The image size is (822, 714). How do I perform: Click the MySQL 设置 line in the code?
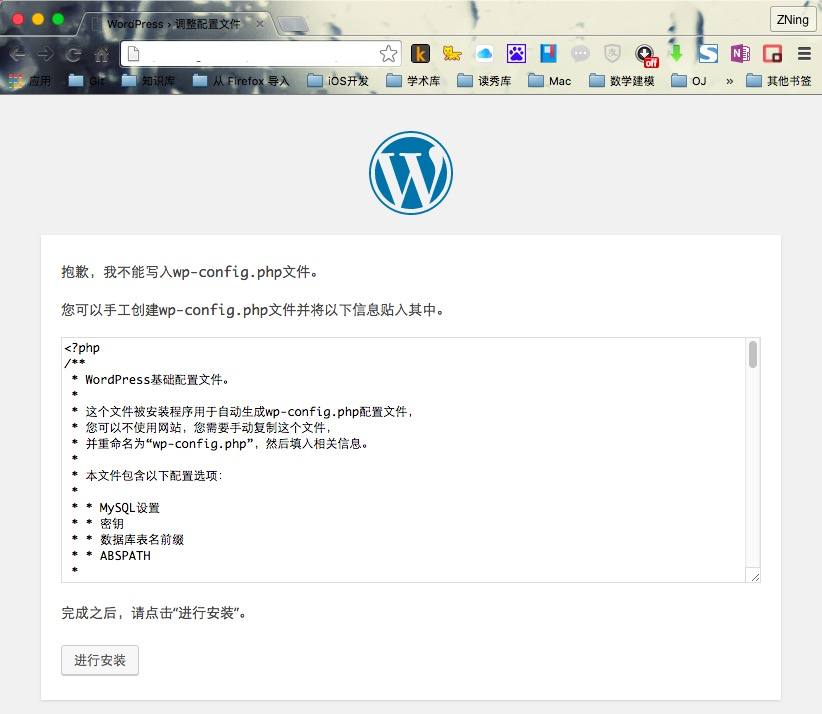point(129,508)
